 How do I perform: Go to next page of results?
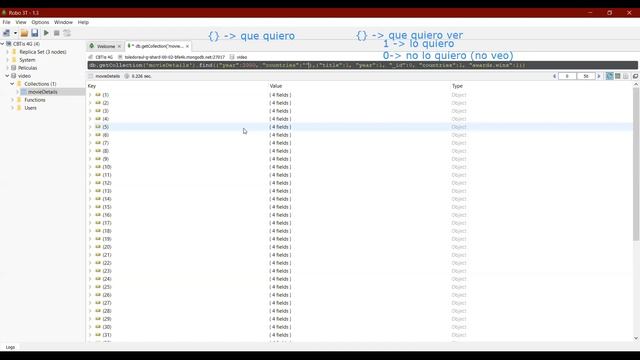coord(599,76)
